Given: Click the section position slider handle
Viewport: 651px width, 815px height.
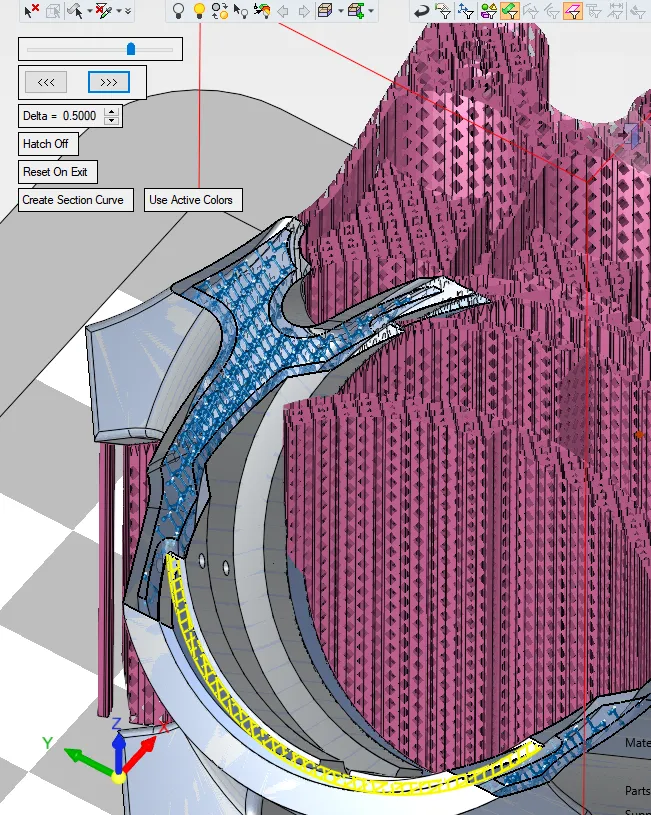Looking at the screenshot, I should tap(131, 48).
